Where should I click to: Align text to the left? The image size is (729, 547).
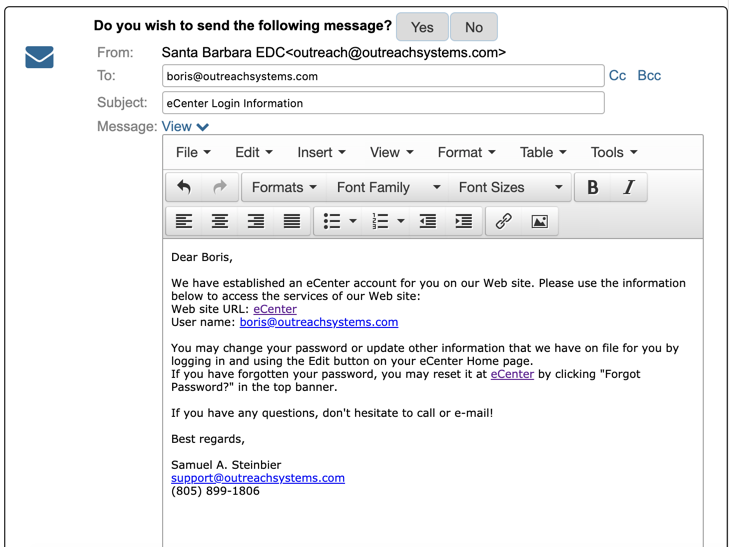(x=184, y=221)
